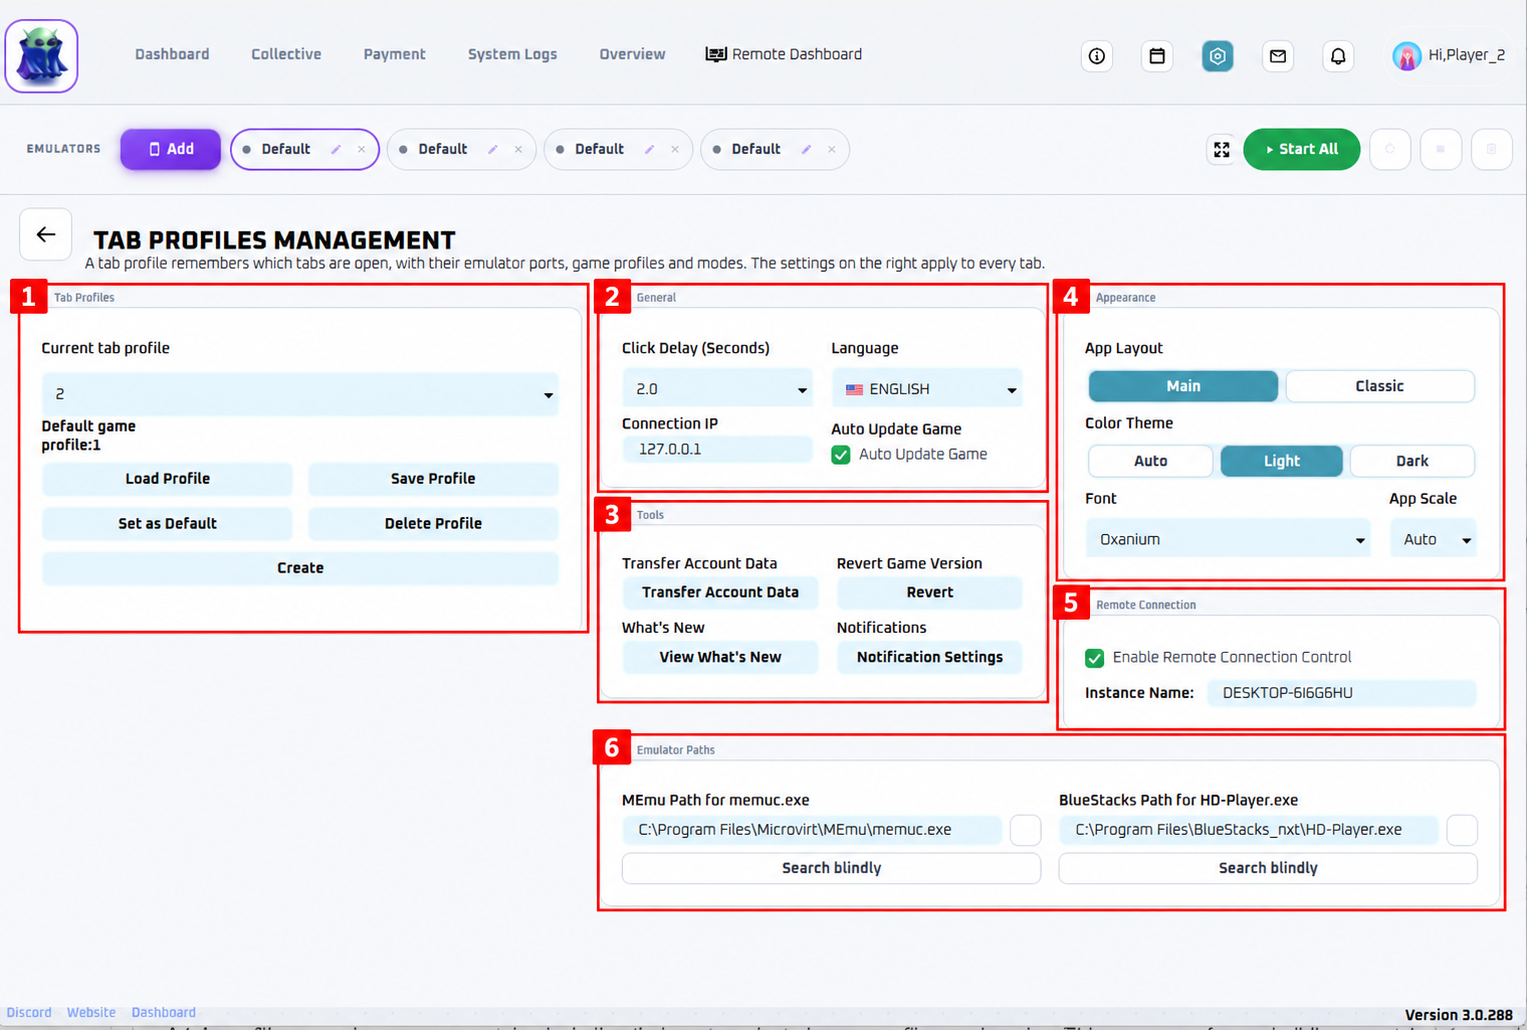The height and width of the screenshot is (1030, 1527).
Task: Open the Discord footer link
Action: tap(29, 1012)
